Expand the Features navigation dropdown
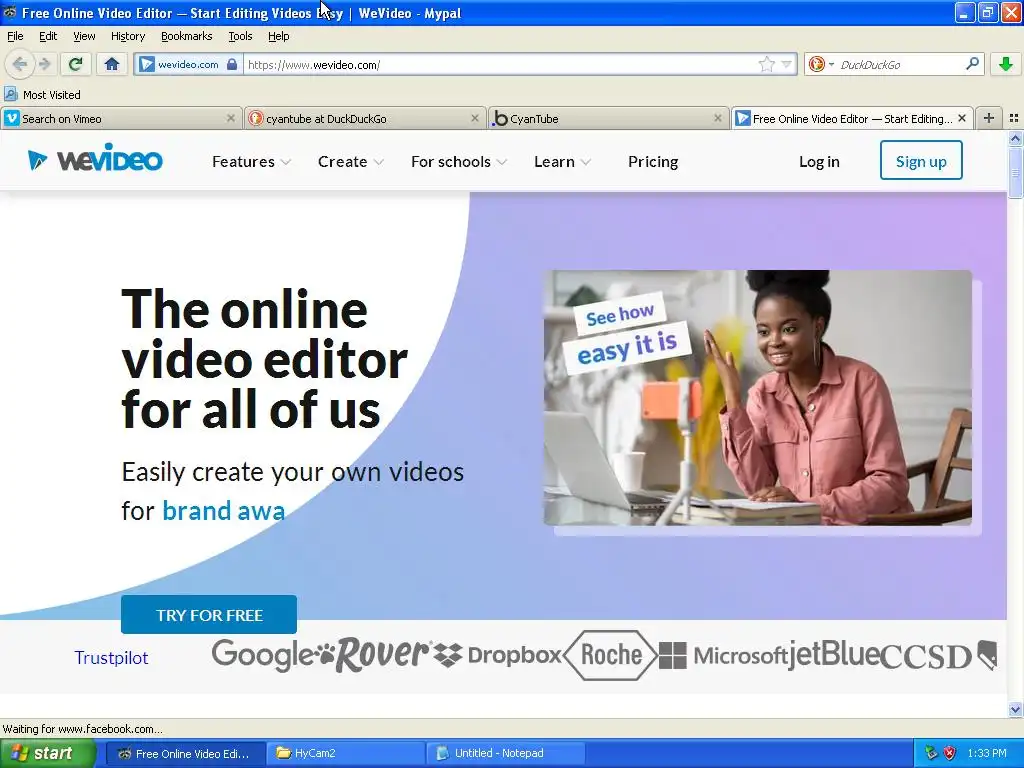Screen dimensions: 1024x768 point(251,161)
